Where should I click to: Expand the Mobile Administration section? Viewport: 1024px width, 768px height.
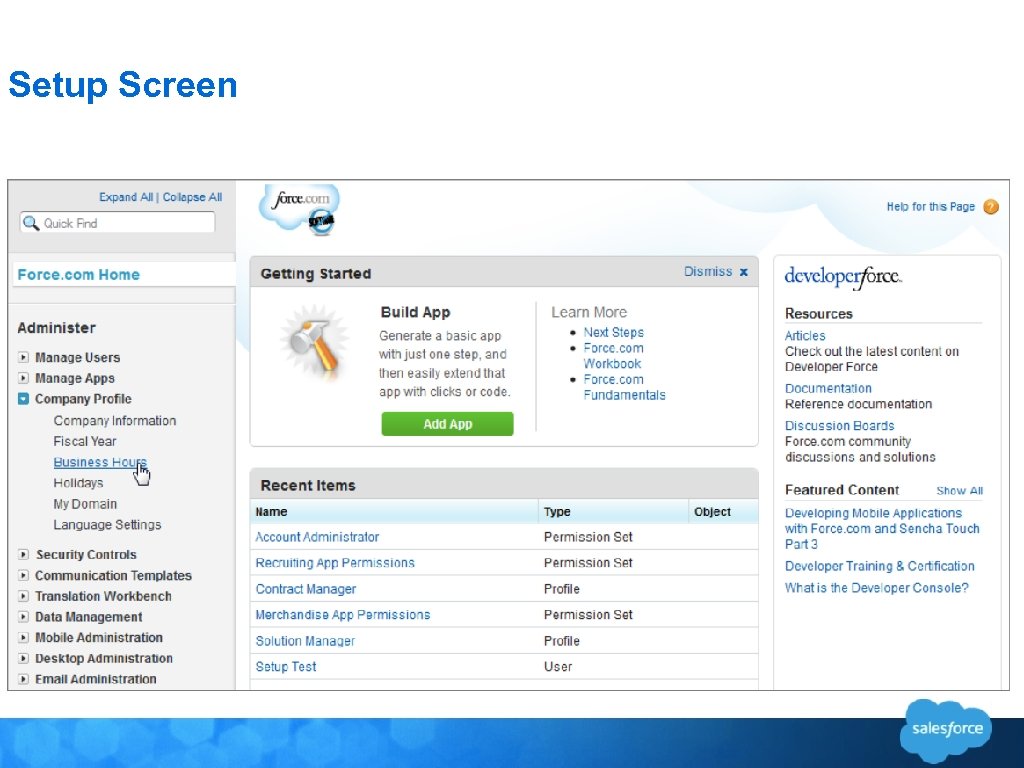(x=24, y=637)
